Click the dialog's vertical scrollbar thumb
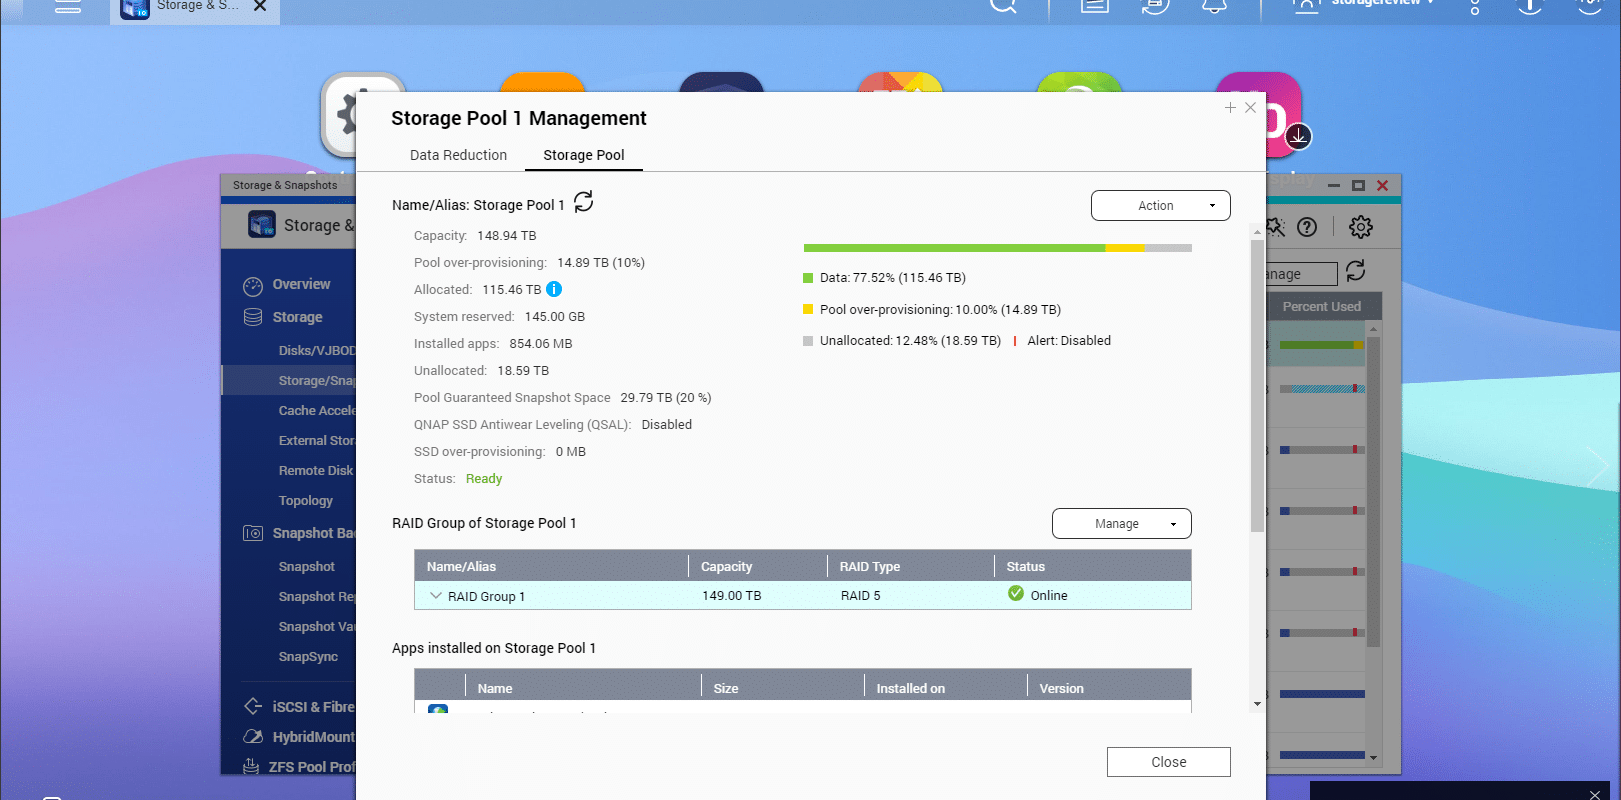The width and height of the screenshot is (1621, 800). click(1257, 385)
